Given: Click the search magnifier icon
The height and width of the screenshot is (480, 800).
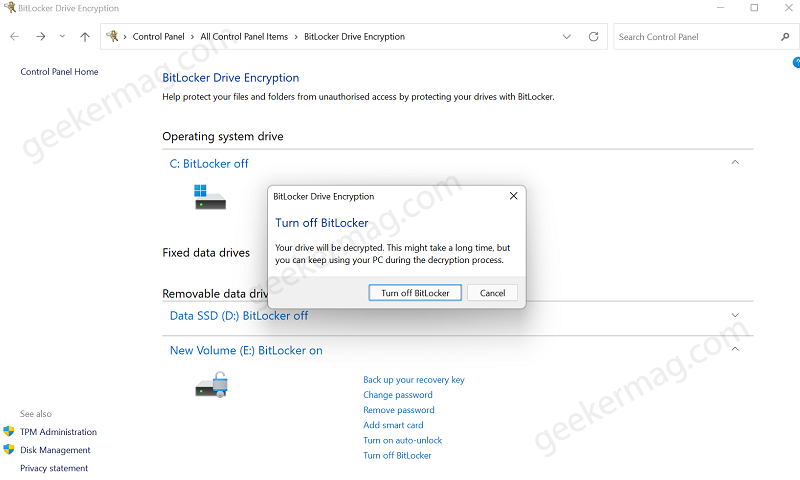Looking at the screenshot, I should coord(785,37).
